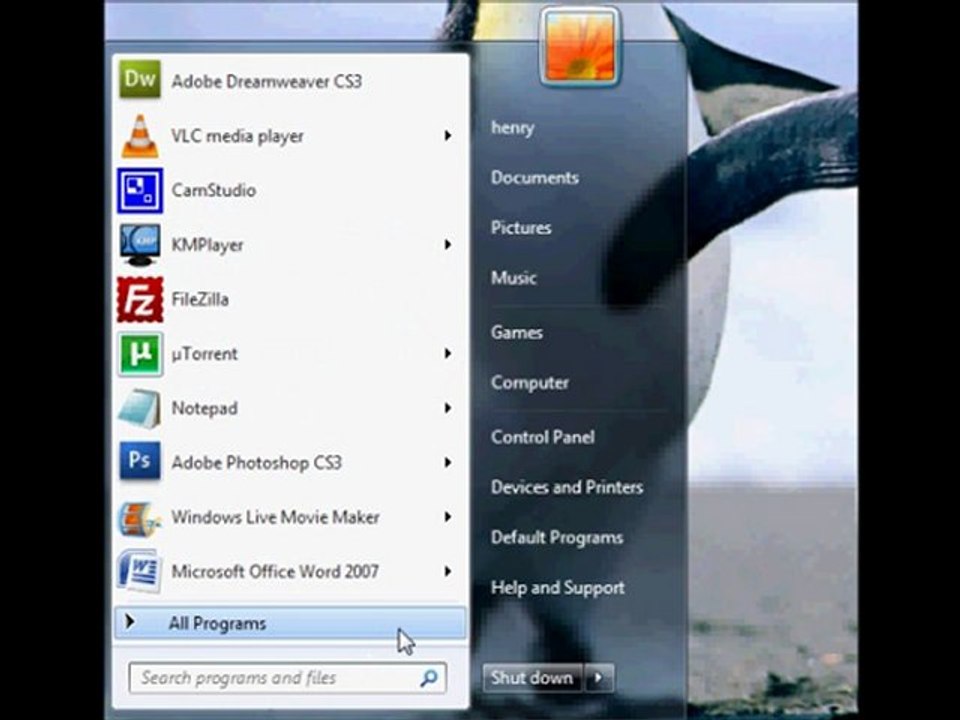Launch VLC media player cone icon
The height and width of the screenshot is (720, 960).
140,136
